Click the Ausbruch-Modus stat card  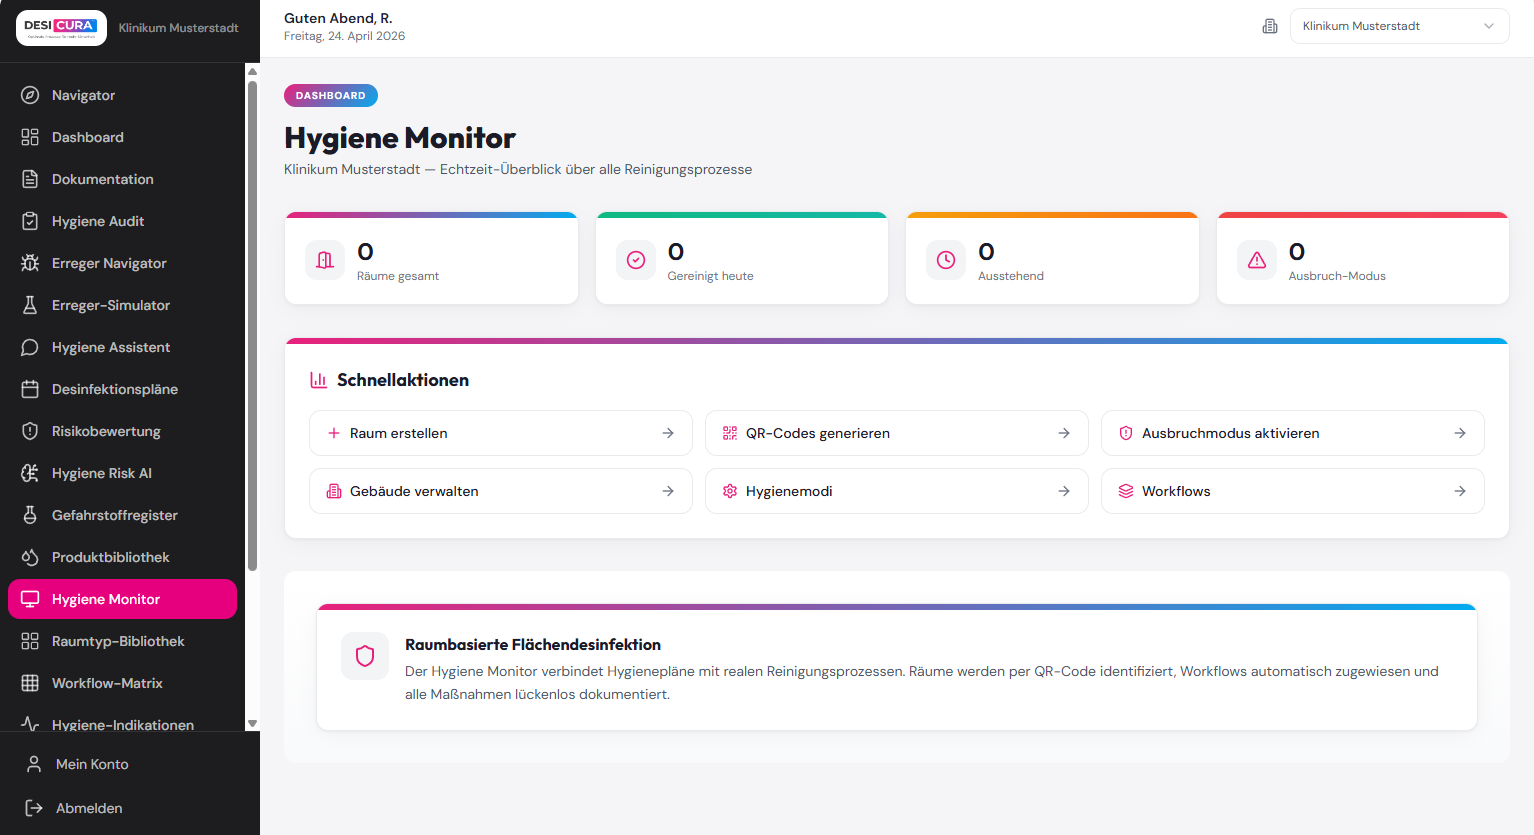tap(1363, 258)
